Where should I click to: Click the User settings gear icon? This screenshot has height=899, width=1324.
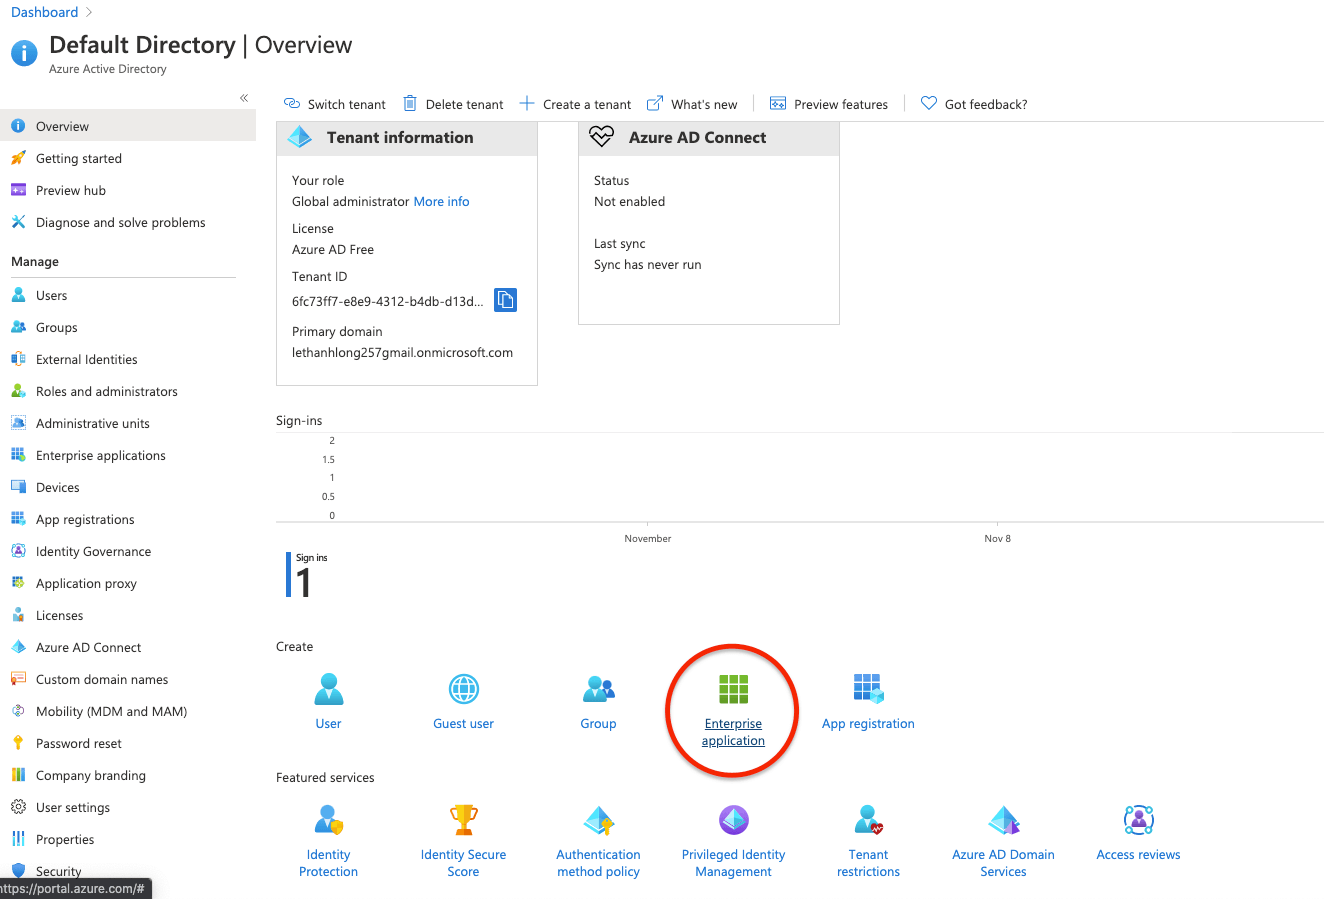(x=18, y=807)
